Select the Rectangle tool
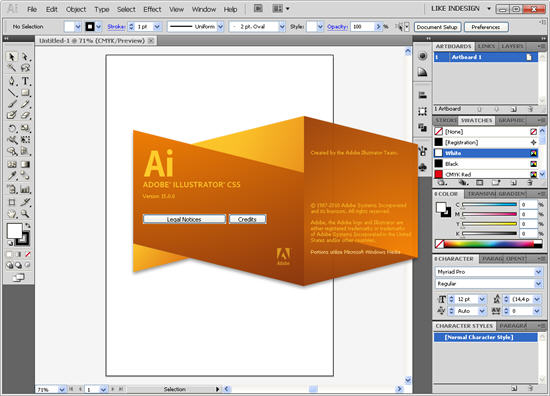 [x=25, y=93]
